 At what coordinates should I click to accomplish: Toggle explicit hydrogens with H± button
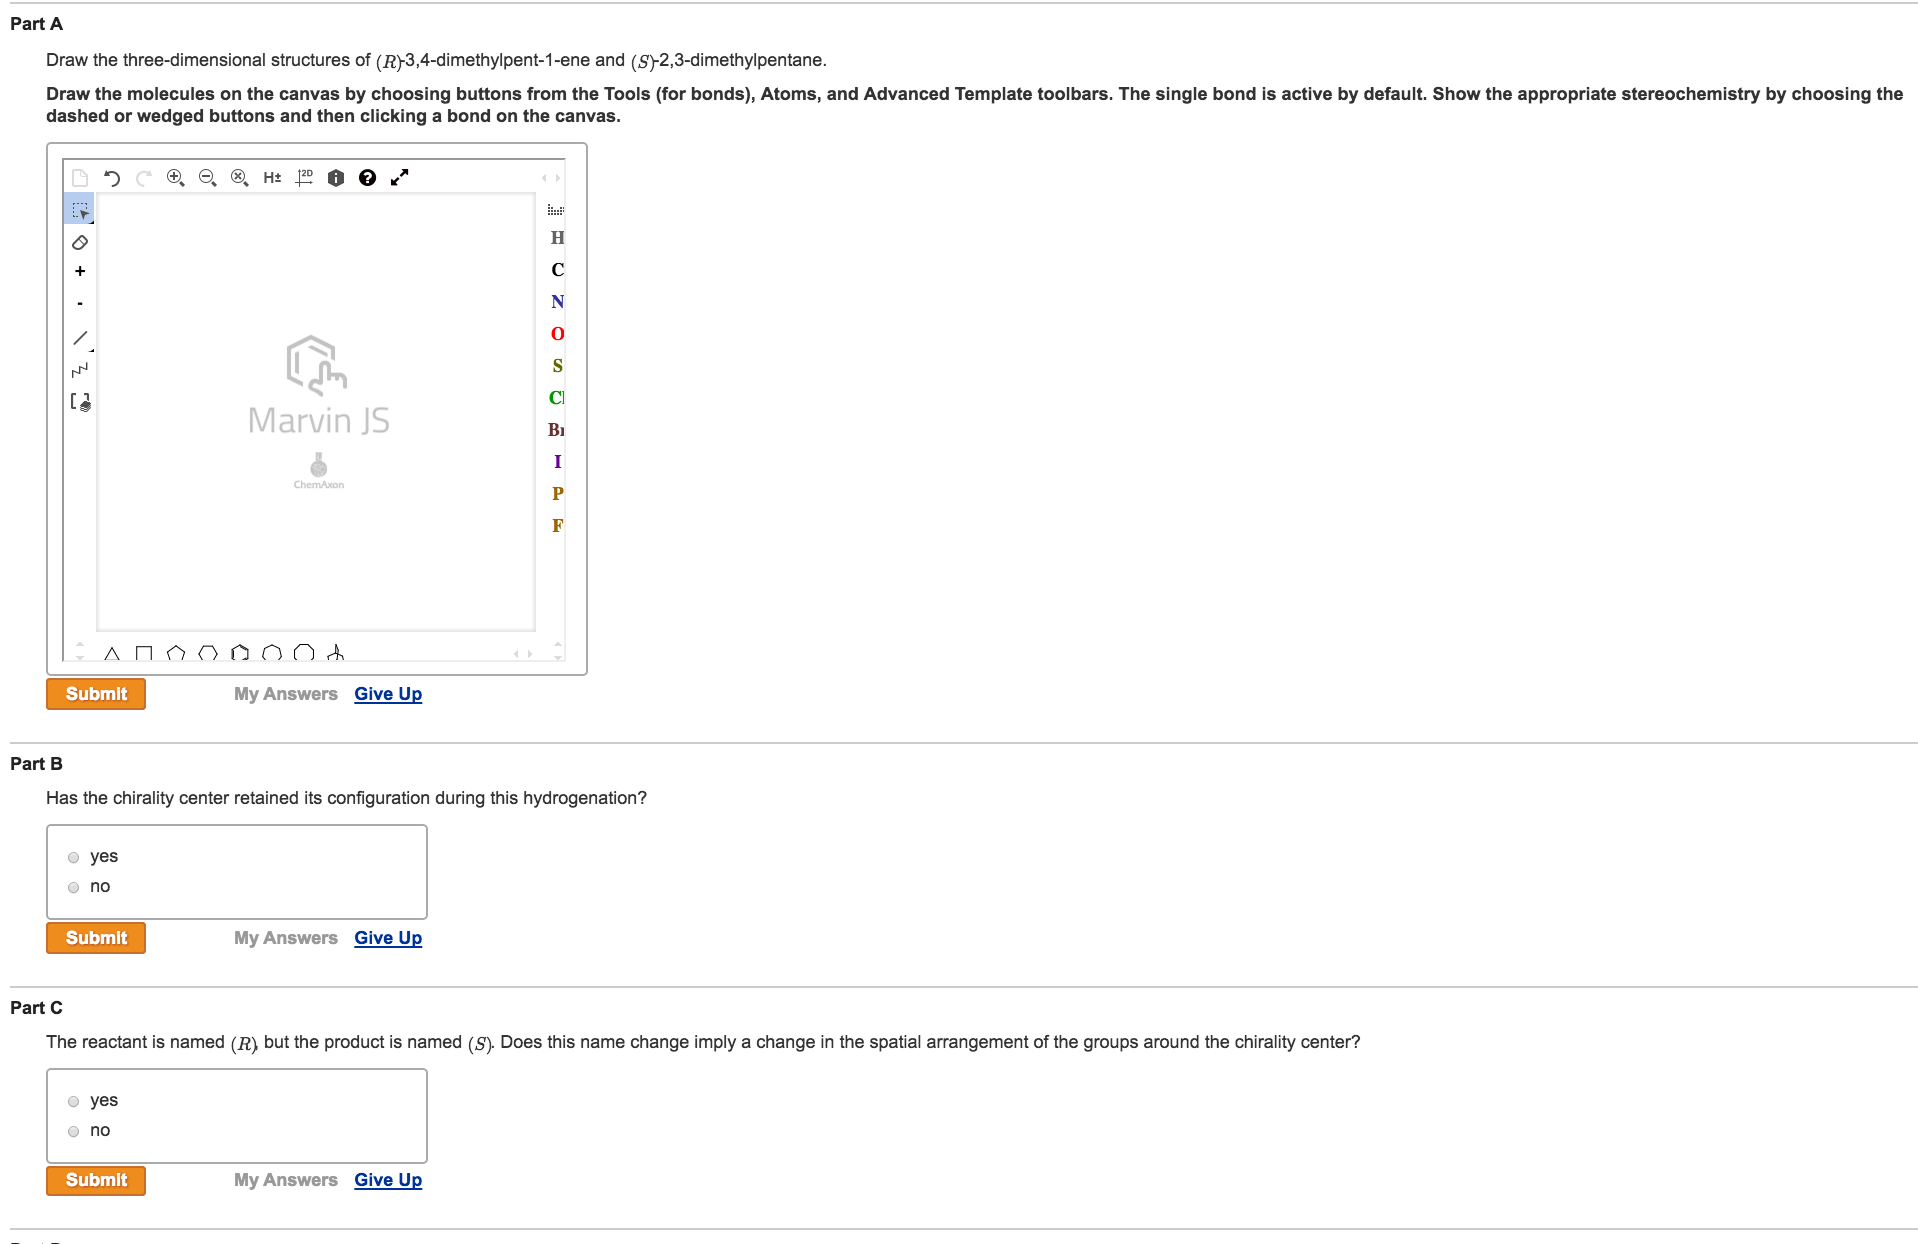272,178
